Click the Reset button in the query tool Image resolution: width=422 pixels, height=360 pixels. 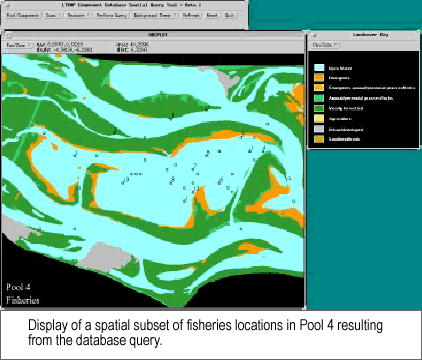point(212,15)
